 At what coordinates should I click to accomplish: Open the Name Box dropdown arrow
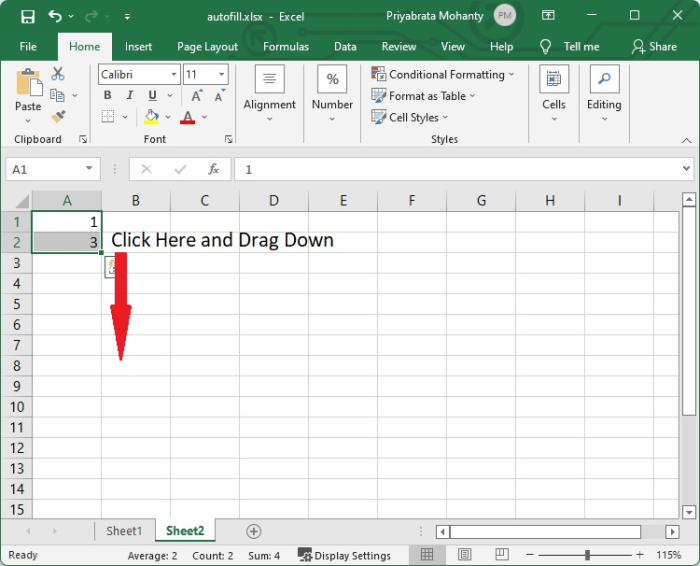[89, 169]
